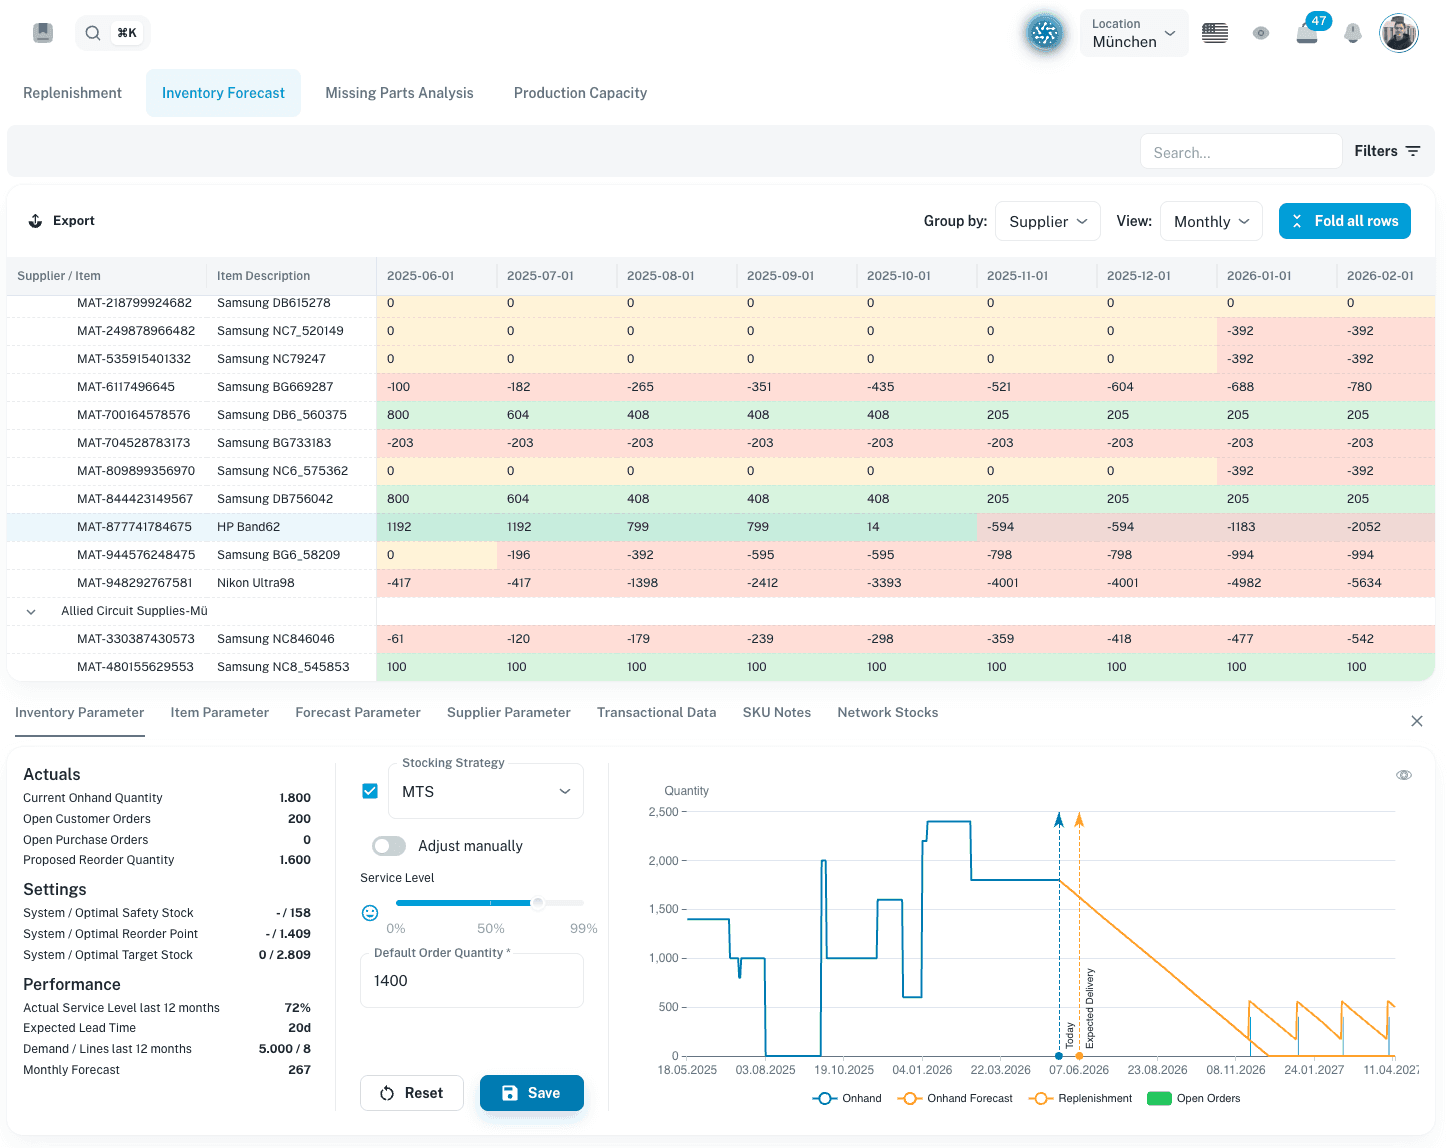Image resolution: width=1447 pixels, height=1148 pixels.
Task: Adjust the Service Level slider handle
Action: [x=538, y=903]
